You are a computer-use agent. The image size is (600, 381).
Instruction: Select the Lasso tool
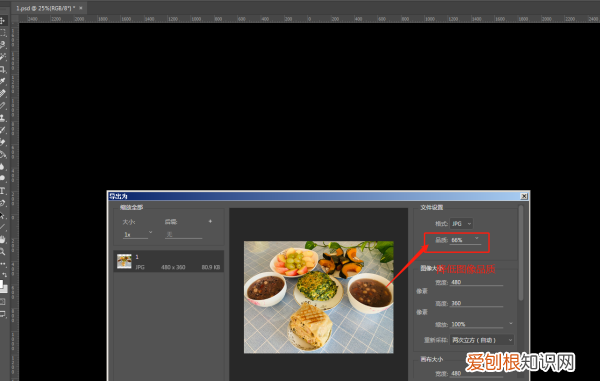pos(3,44)
